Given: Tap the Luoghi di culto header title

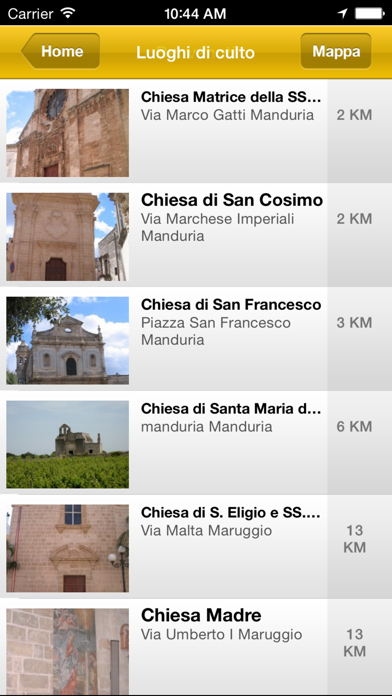Looking at the screenshot, I should click(195, 52).
